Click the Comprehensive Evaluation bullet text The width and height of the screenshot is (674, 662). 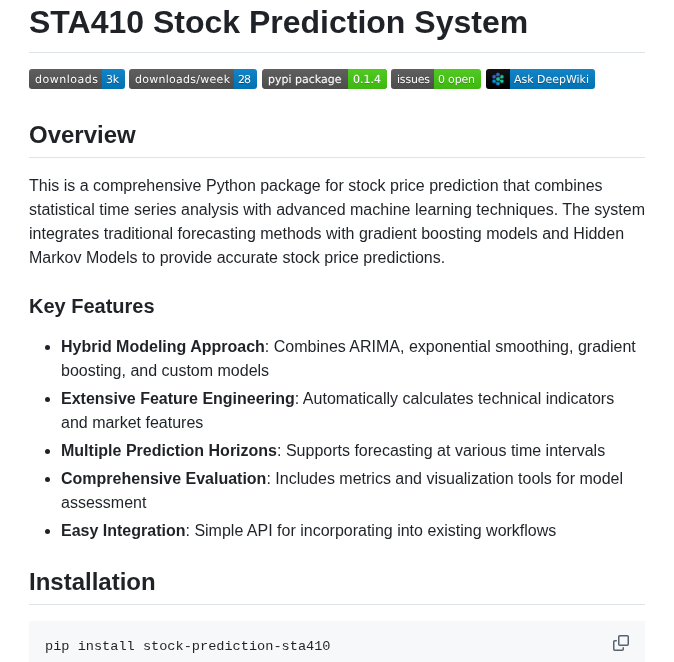tap(342, 490)
